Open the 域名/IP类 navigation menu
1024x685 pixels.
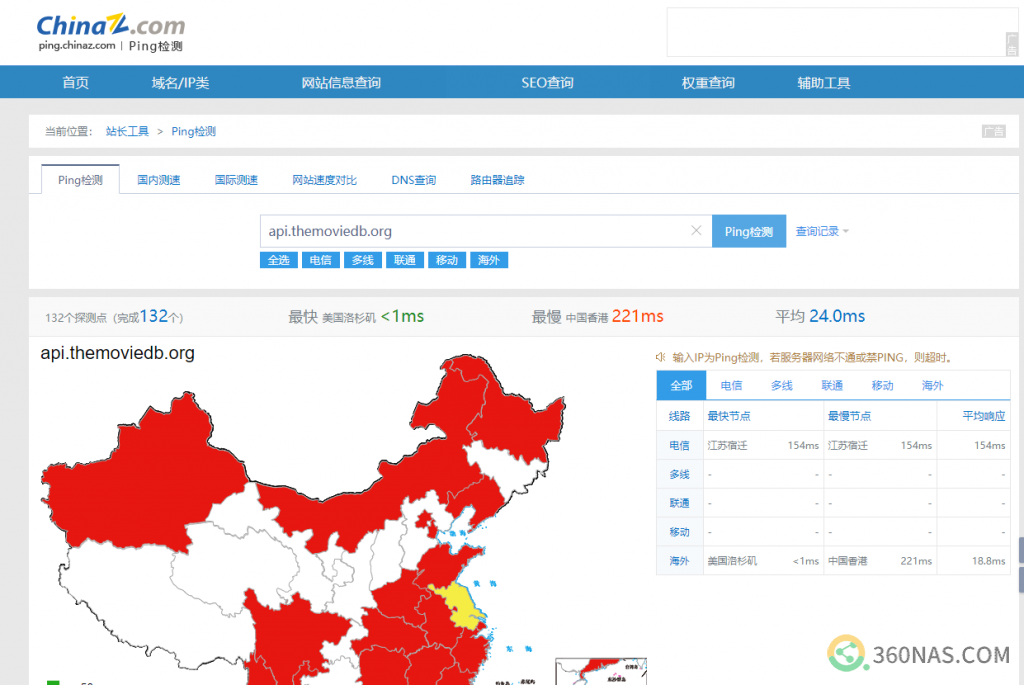pos(180,83)
